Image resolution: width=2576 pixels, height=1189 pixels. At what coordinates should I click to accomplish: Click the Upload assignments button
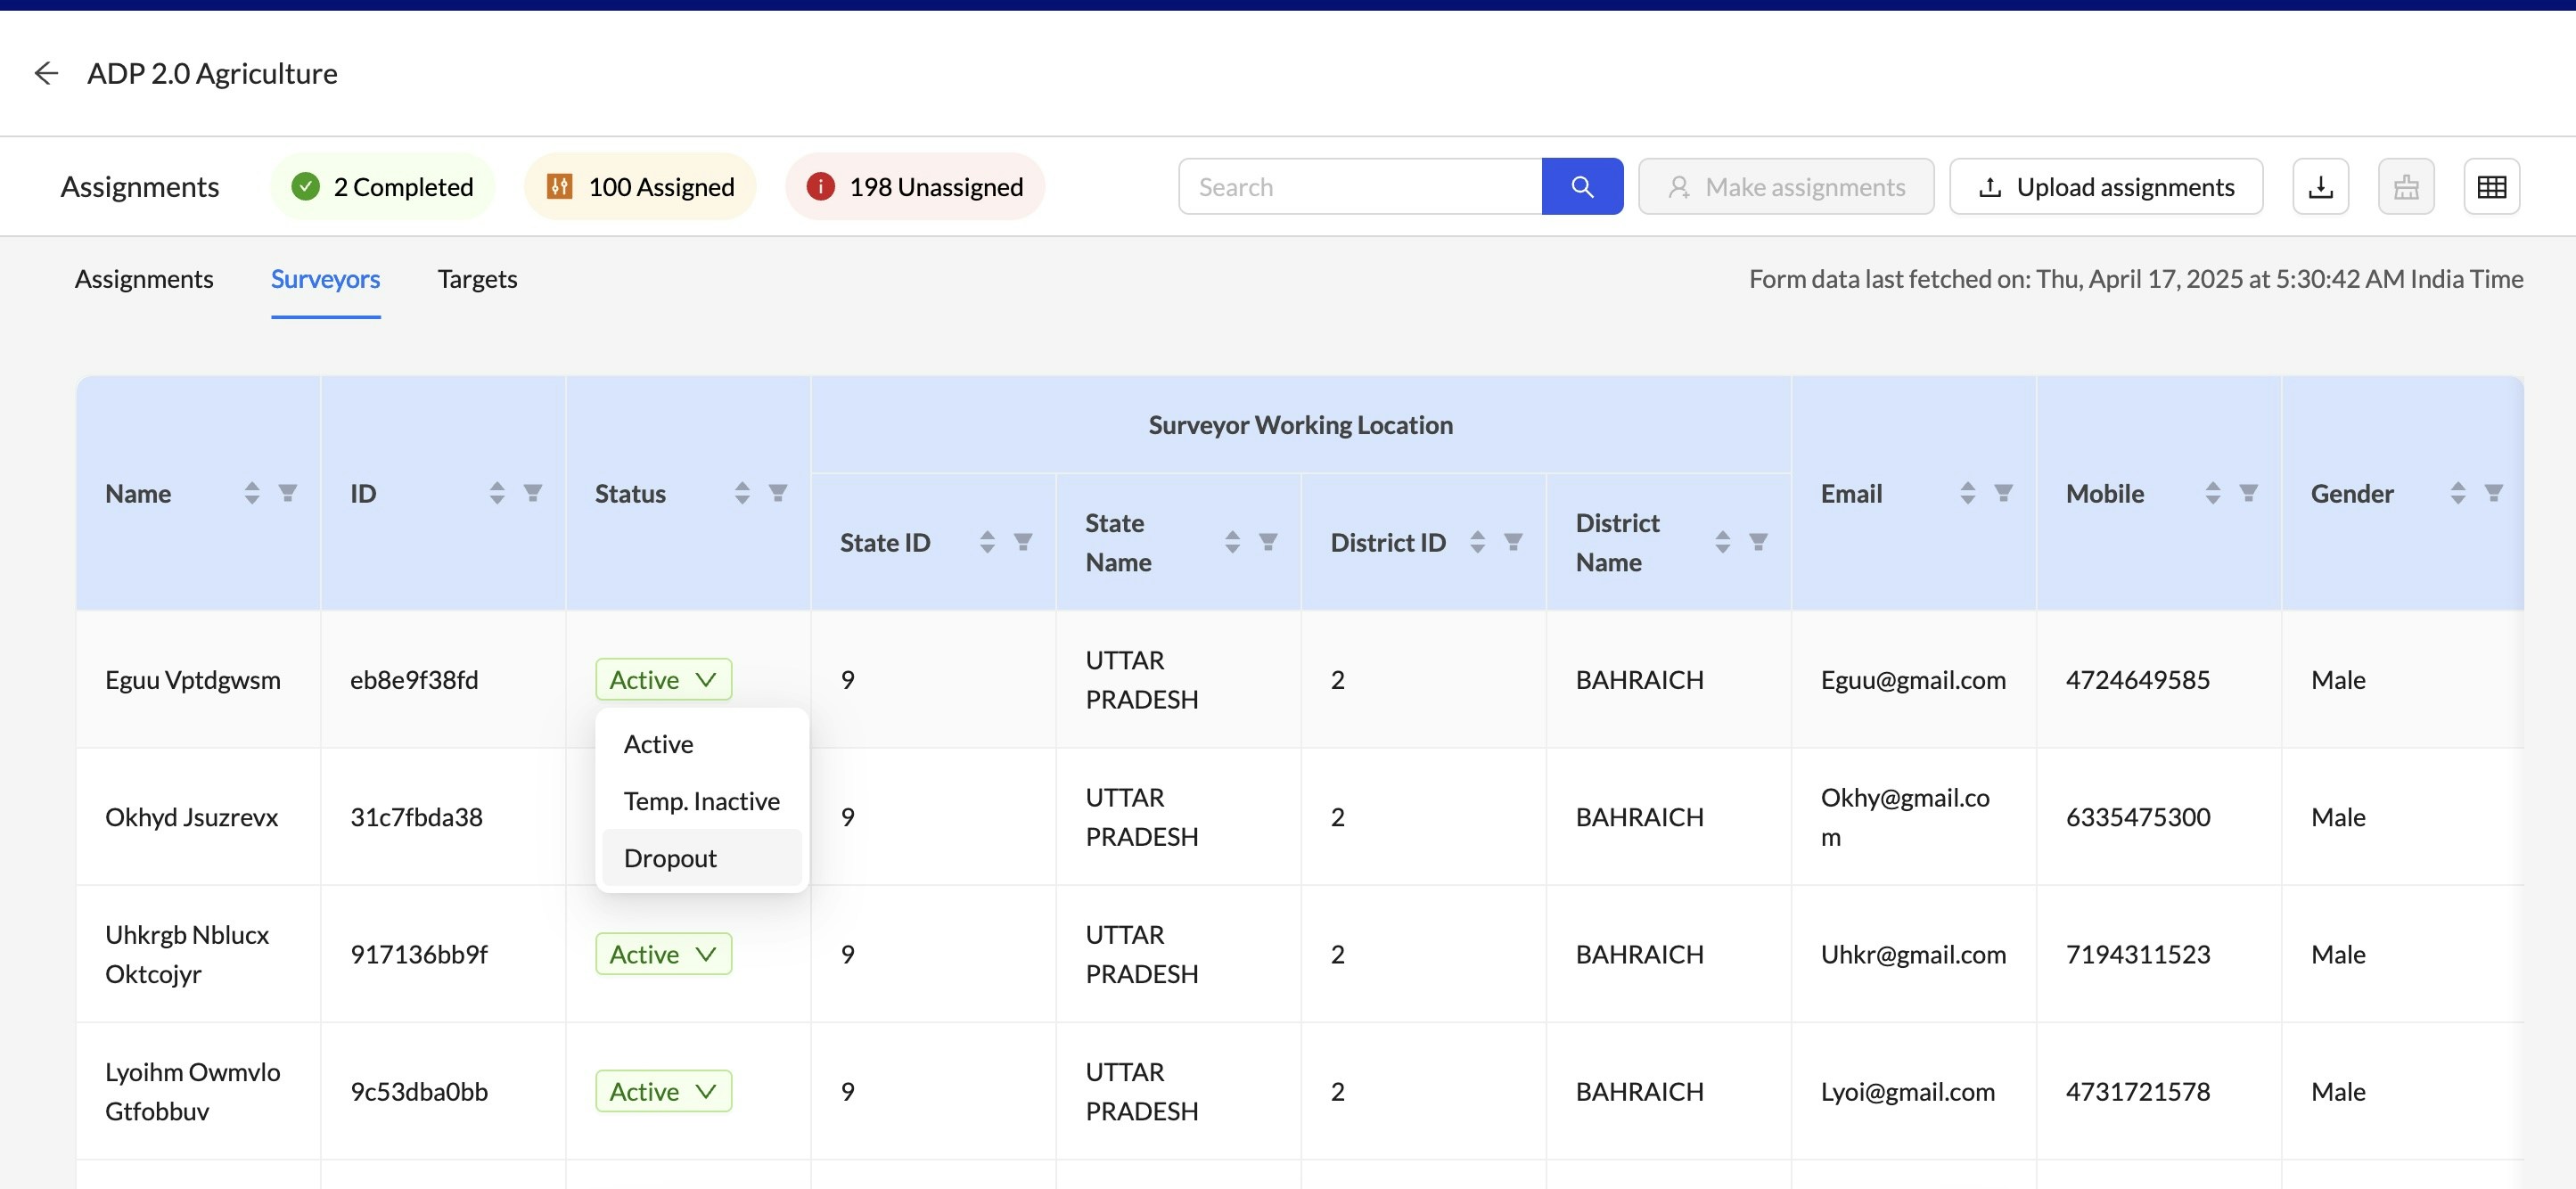[2105, 186]
